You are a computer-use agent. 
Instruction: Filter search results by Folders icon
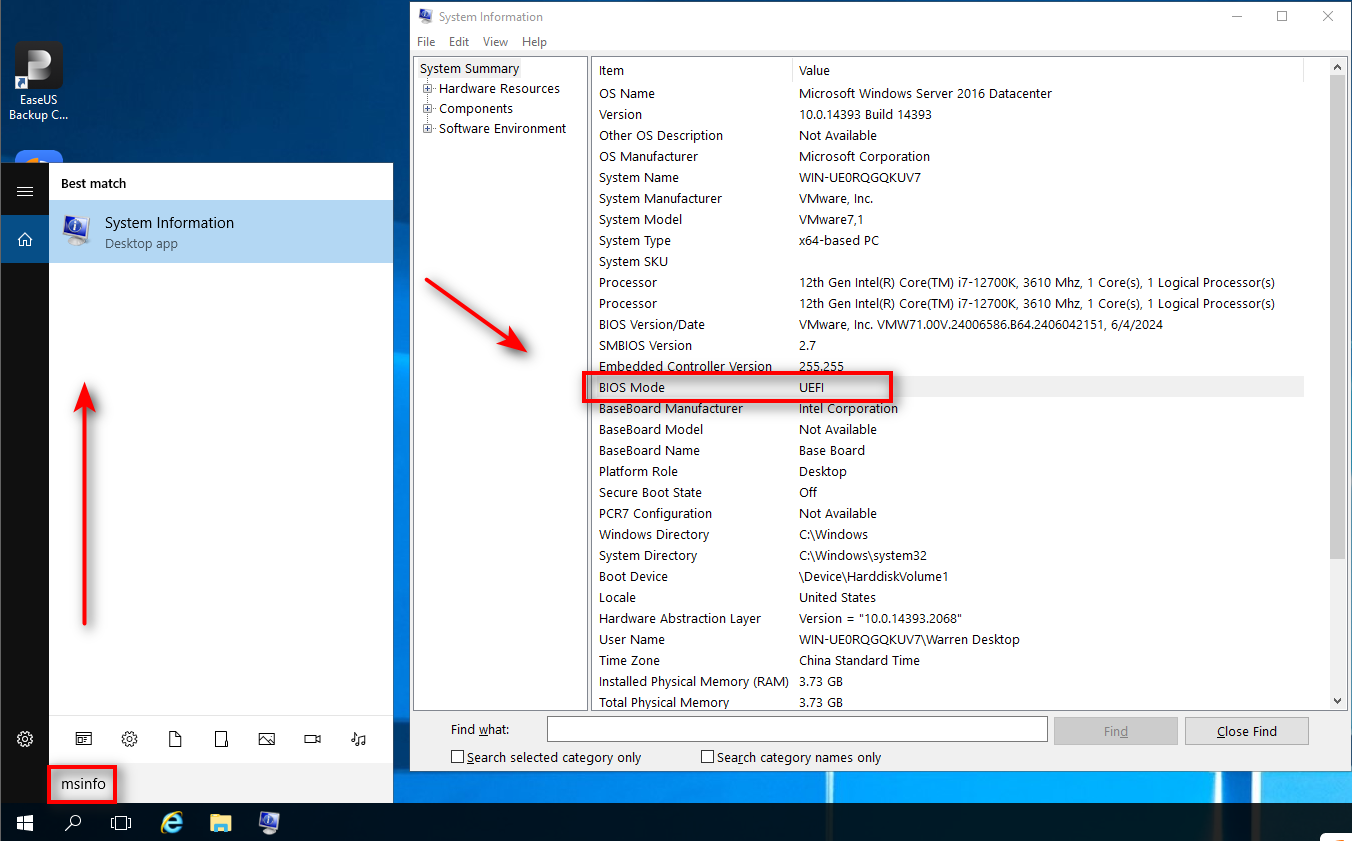(221, 739)
